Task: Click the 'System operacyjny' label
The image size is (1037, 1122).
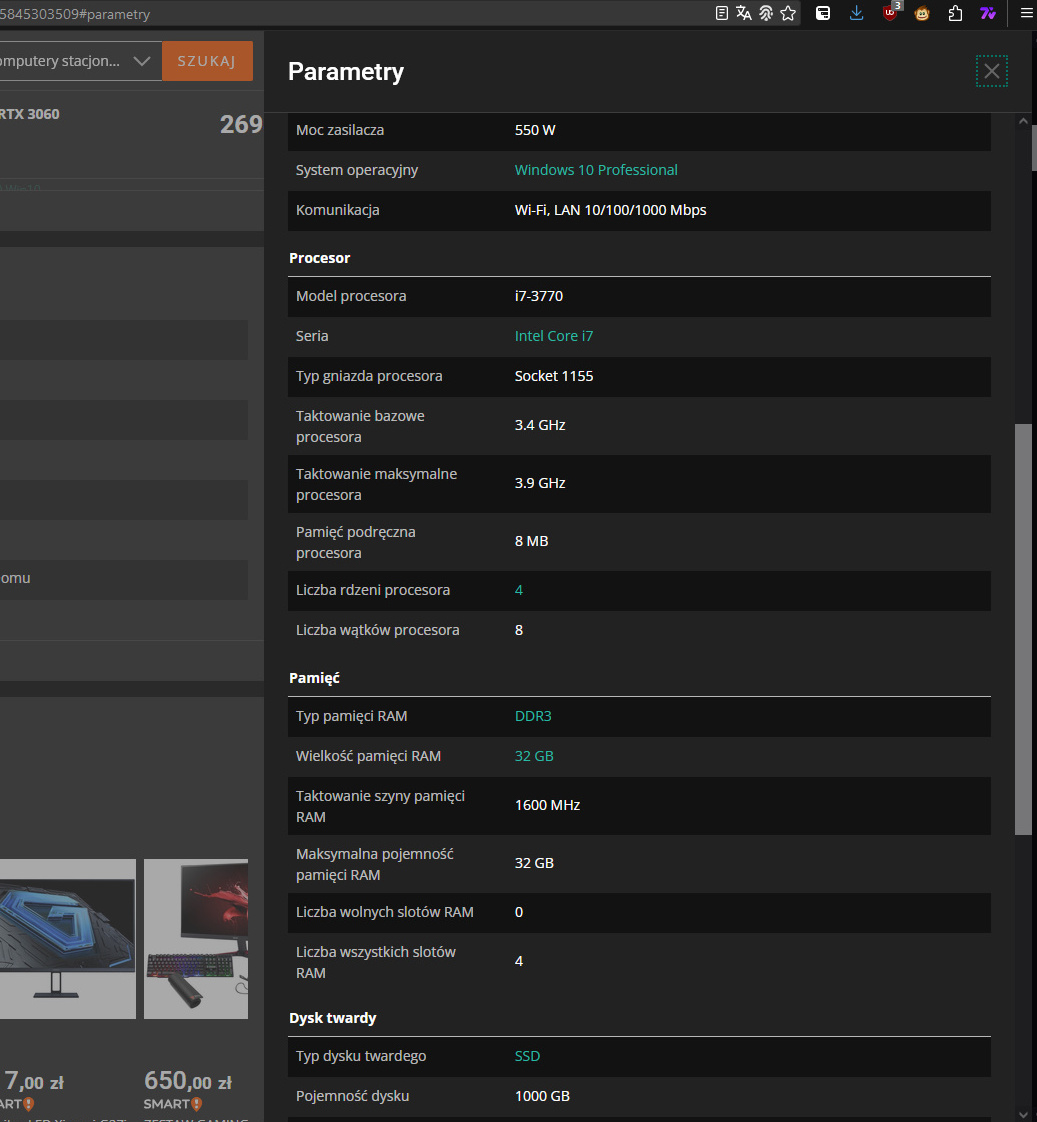Action: point(356,170)
